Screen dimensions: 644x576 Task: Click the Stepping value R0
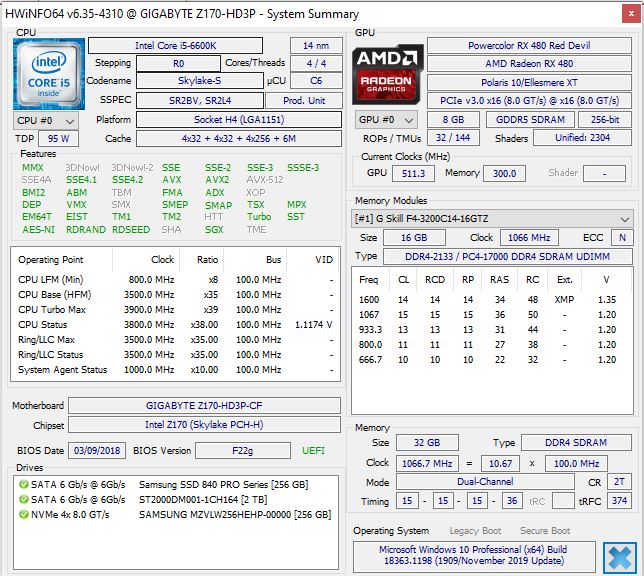tap(178, 64)
